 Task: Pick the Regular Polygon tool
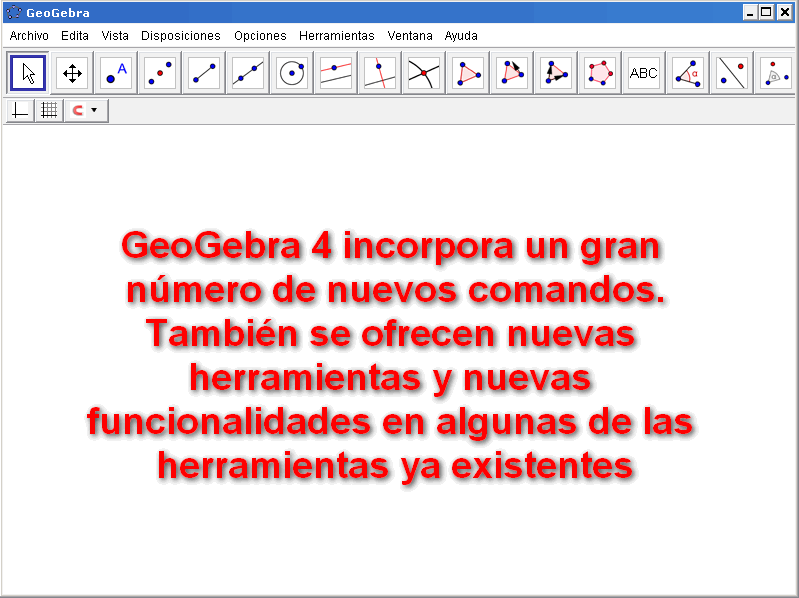600,73
